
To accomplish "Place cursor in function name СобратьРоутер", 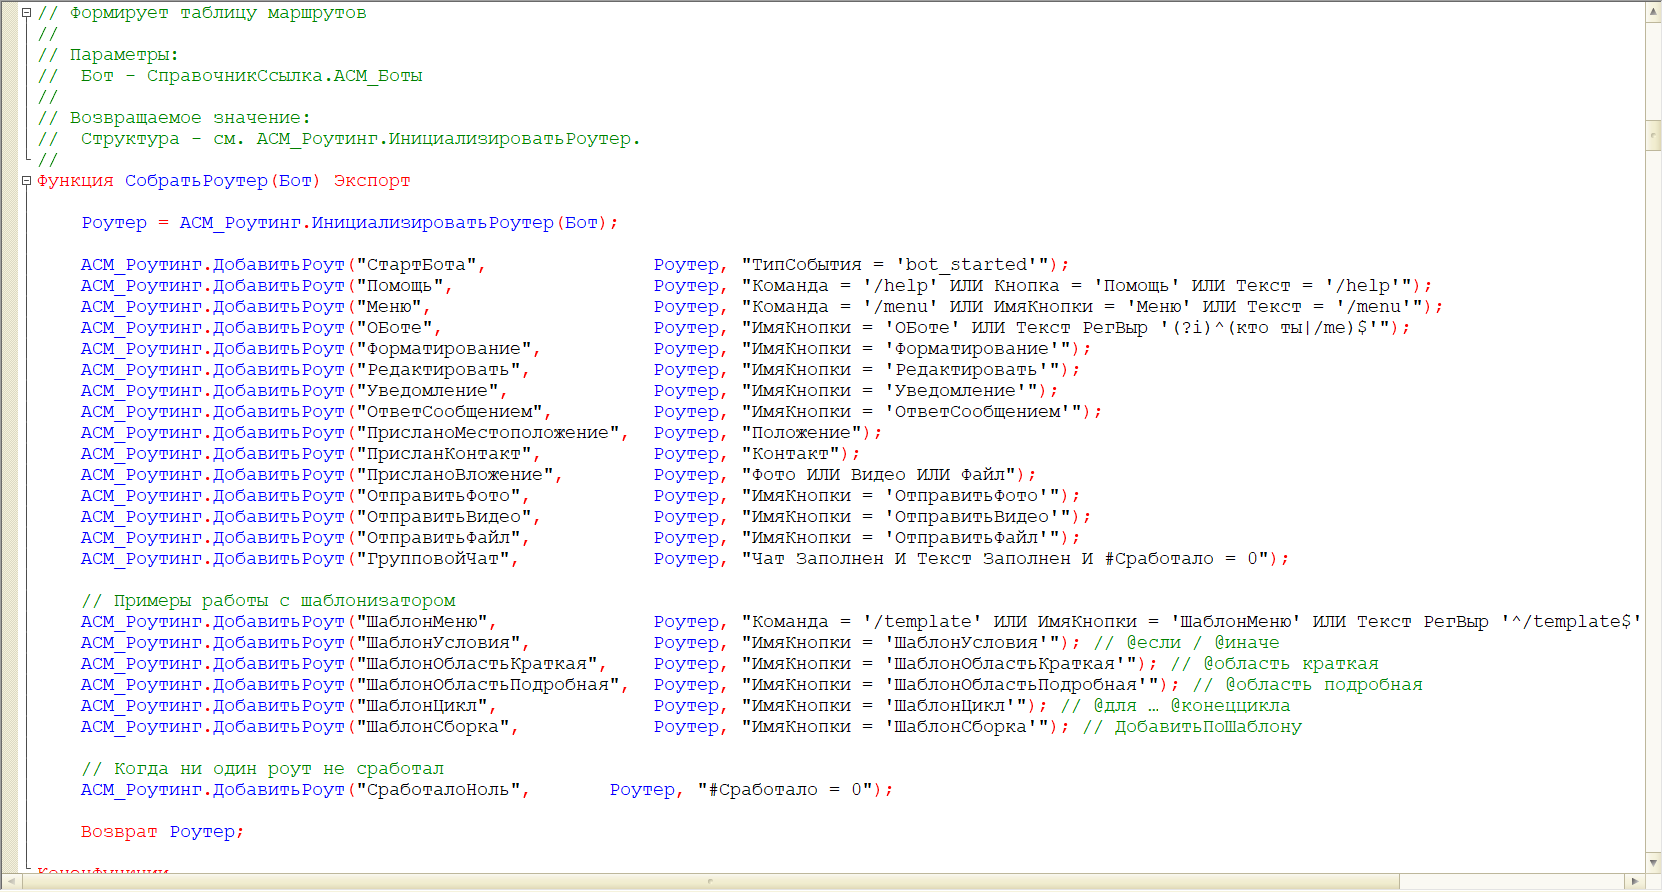I will pyautogui.click(x=196, y=181).
